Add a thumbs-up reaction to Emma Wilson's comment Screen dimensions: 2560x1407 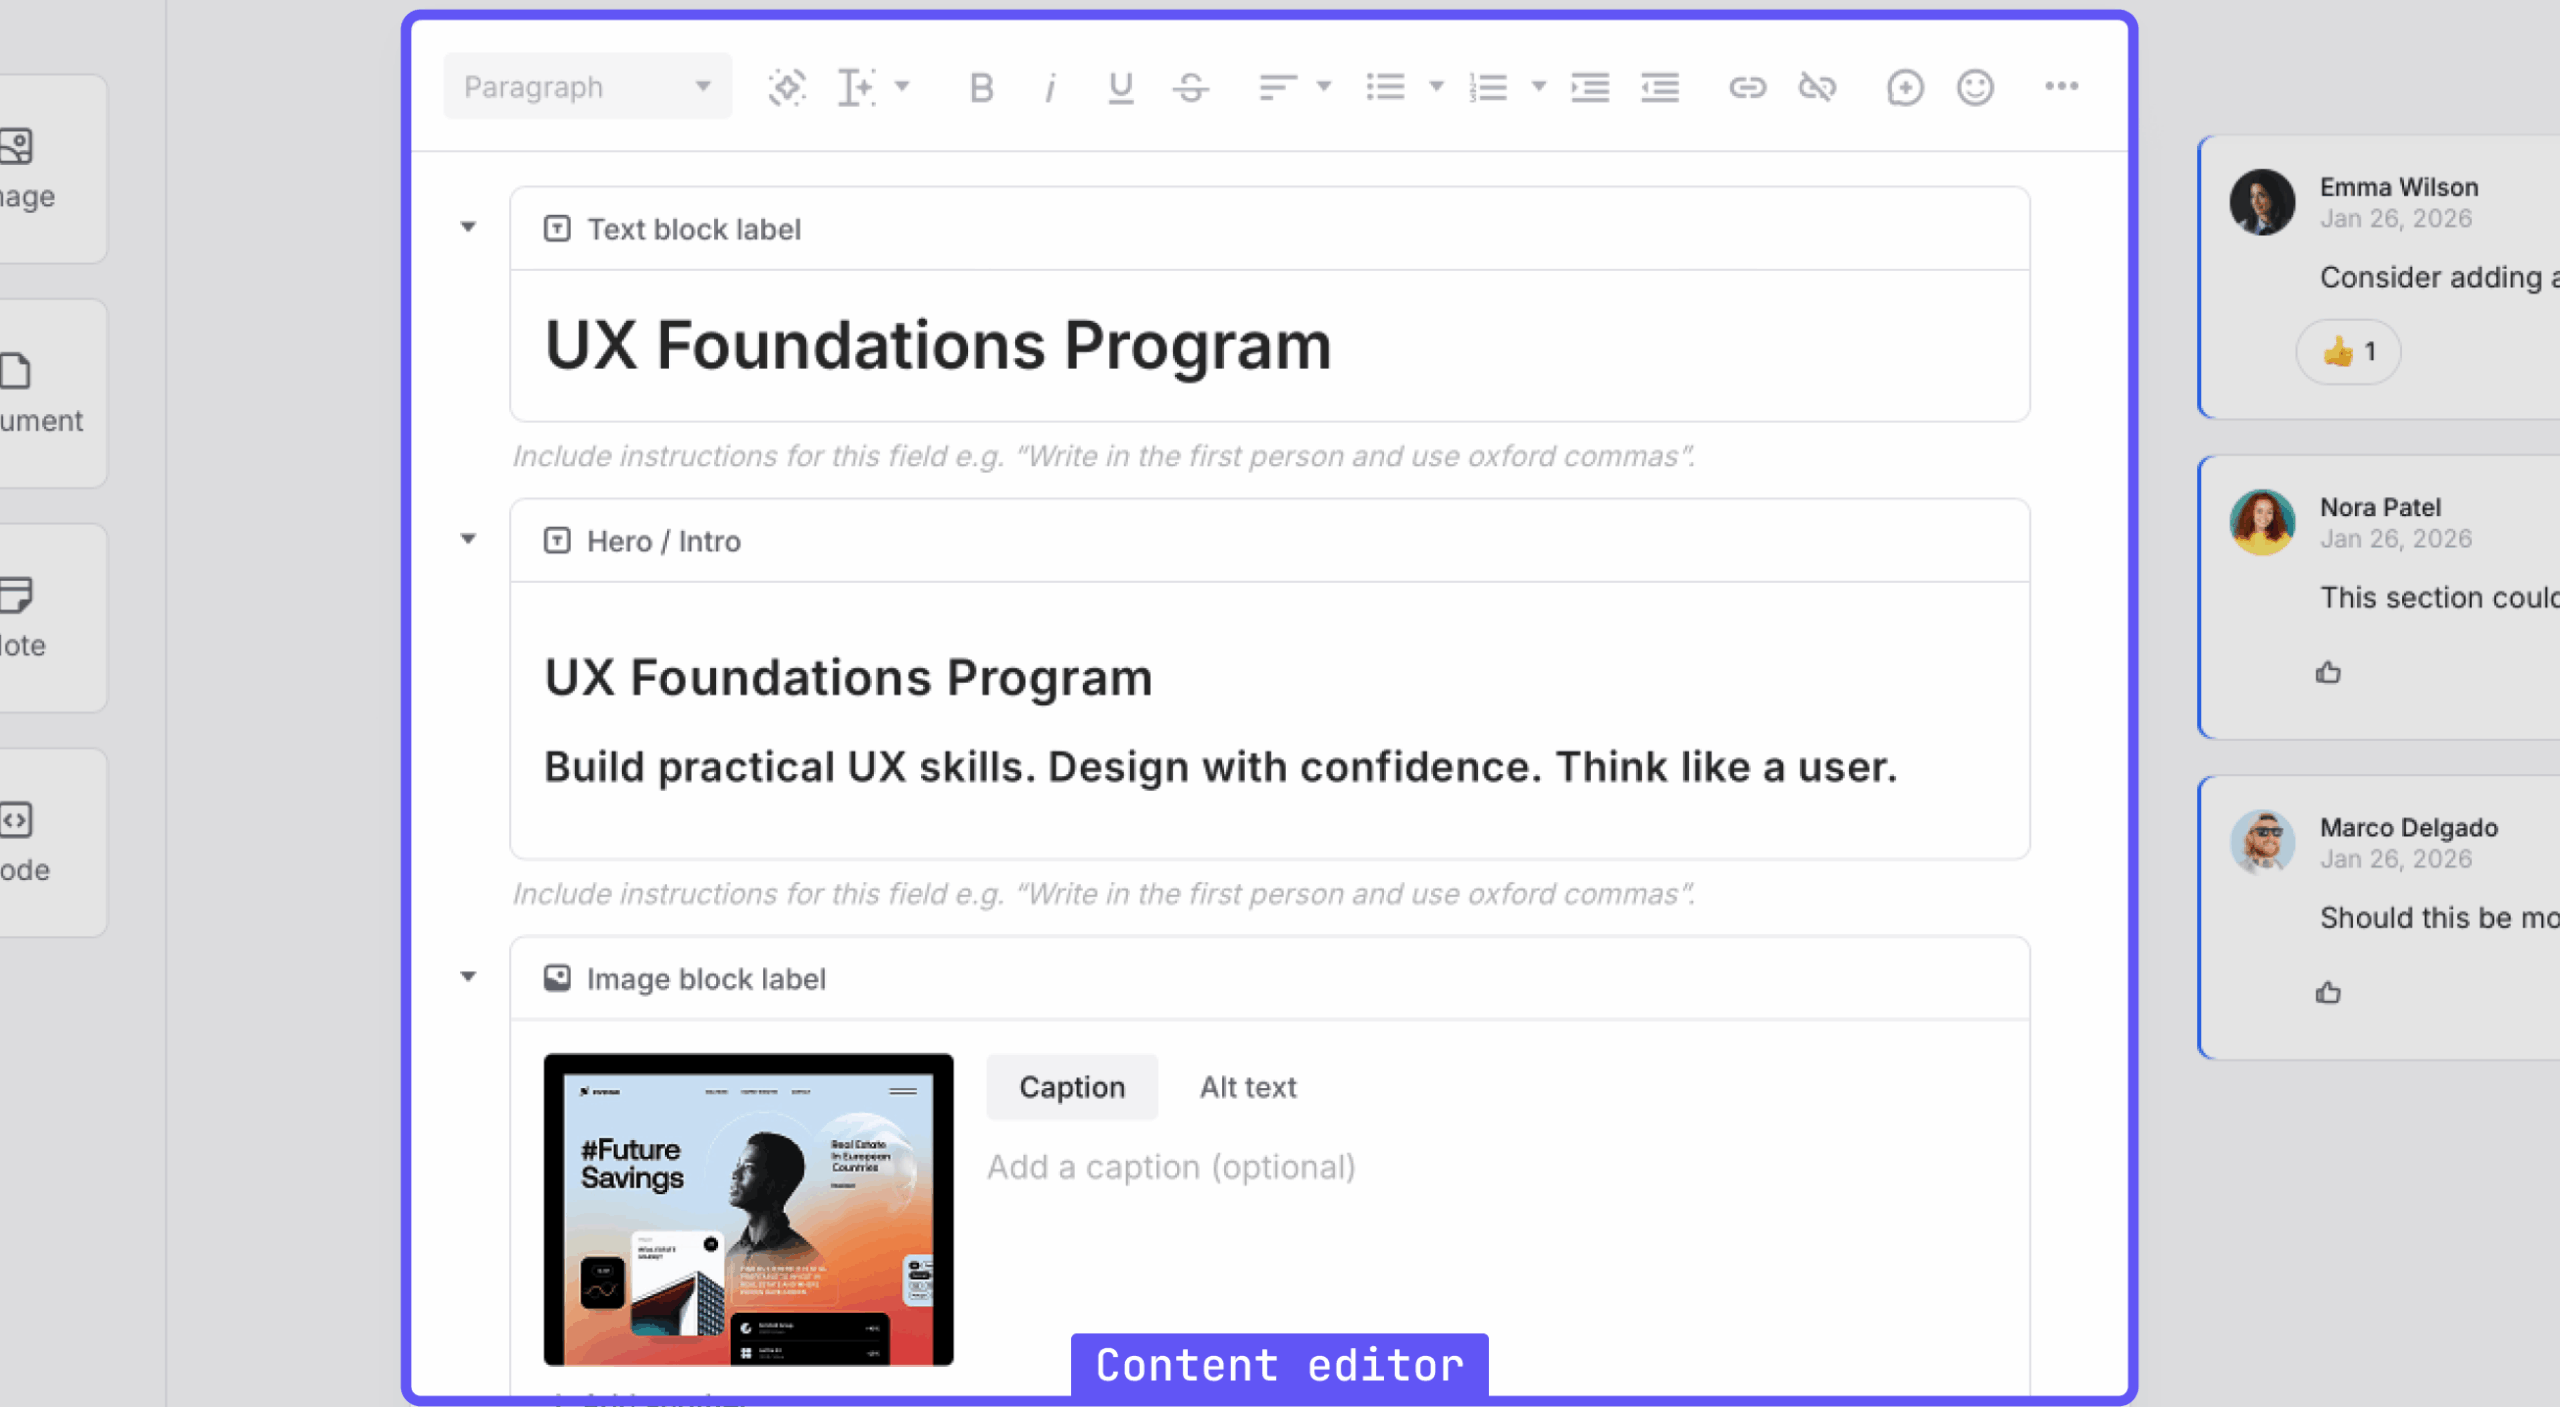2347,351
